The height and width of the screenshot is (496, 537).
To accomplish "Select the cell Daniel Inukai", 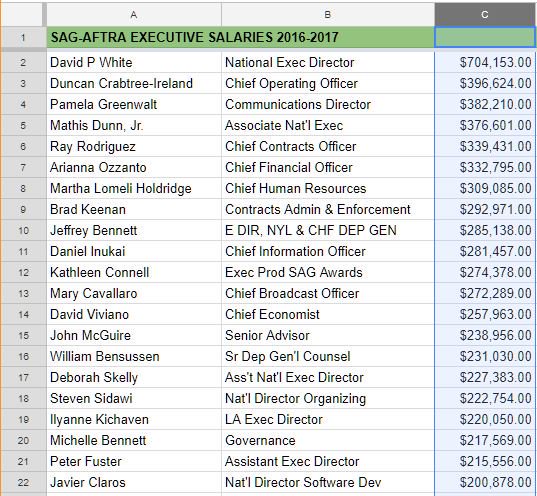I will [134, 251].
